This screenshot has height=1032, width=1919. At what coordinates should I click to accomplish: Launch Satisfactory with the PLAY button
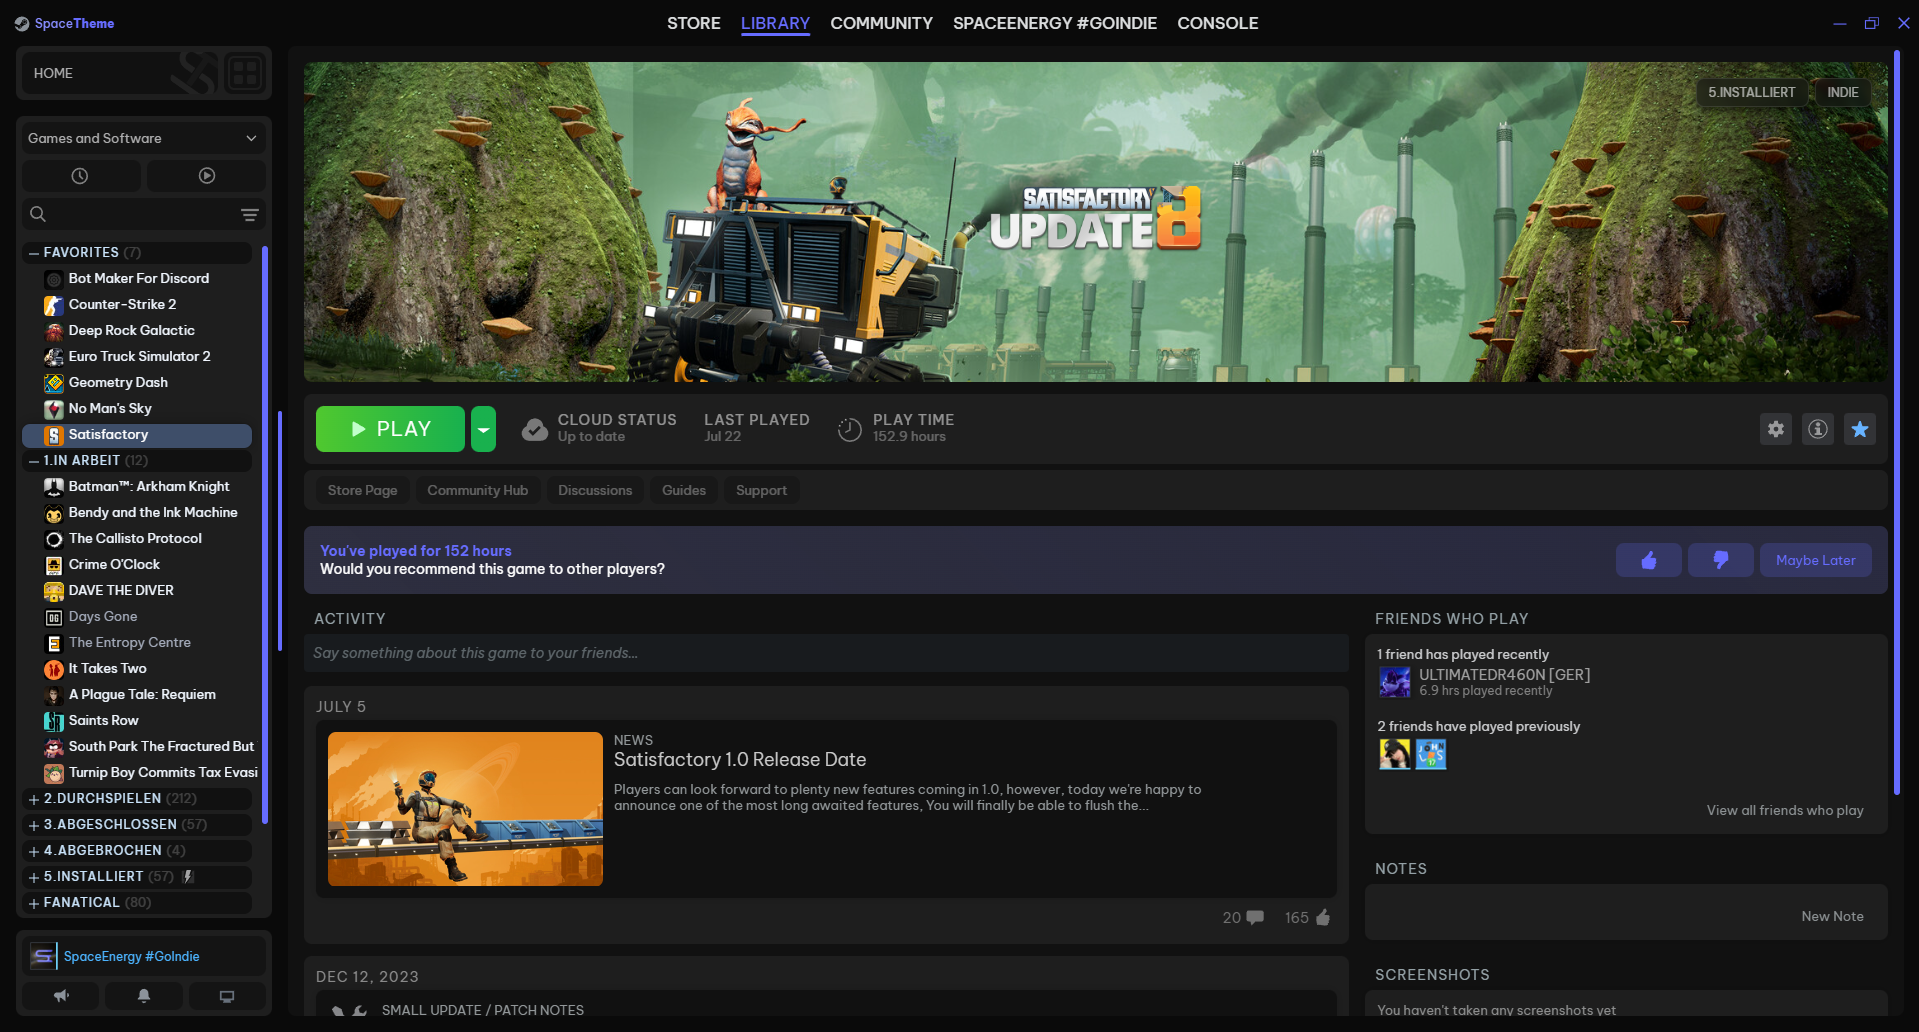(390, 429)
